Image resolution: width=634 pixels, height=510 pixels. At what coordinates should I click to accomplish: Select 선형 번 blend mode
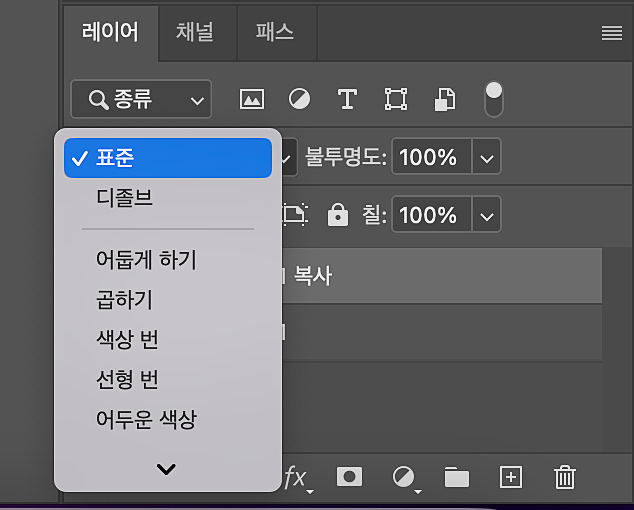pos(168,379)
